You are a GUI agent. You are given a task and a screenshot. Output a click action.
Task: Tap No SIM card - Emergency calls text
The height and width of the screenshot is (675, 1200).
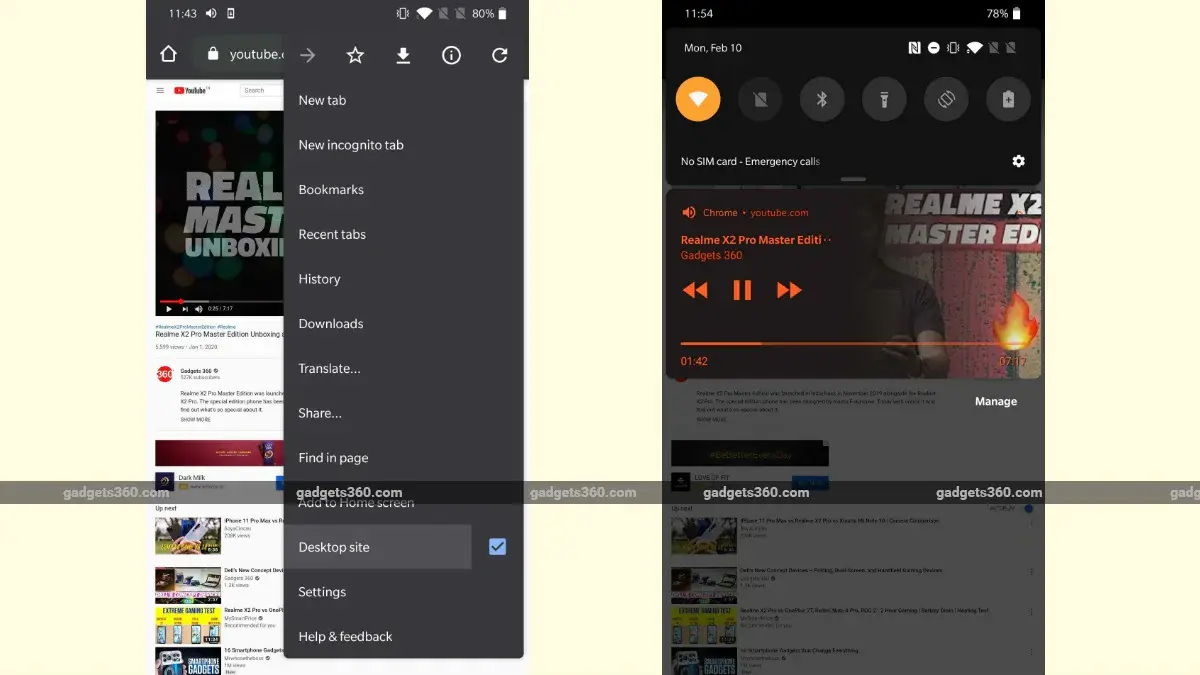click(750, 161)
